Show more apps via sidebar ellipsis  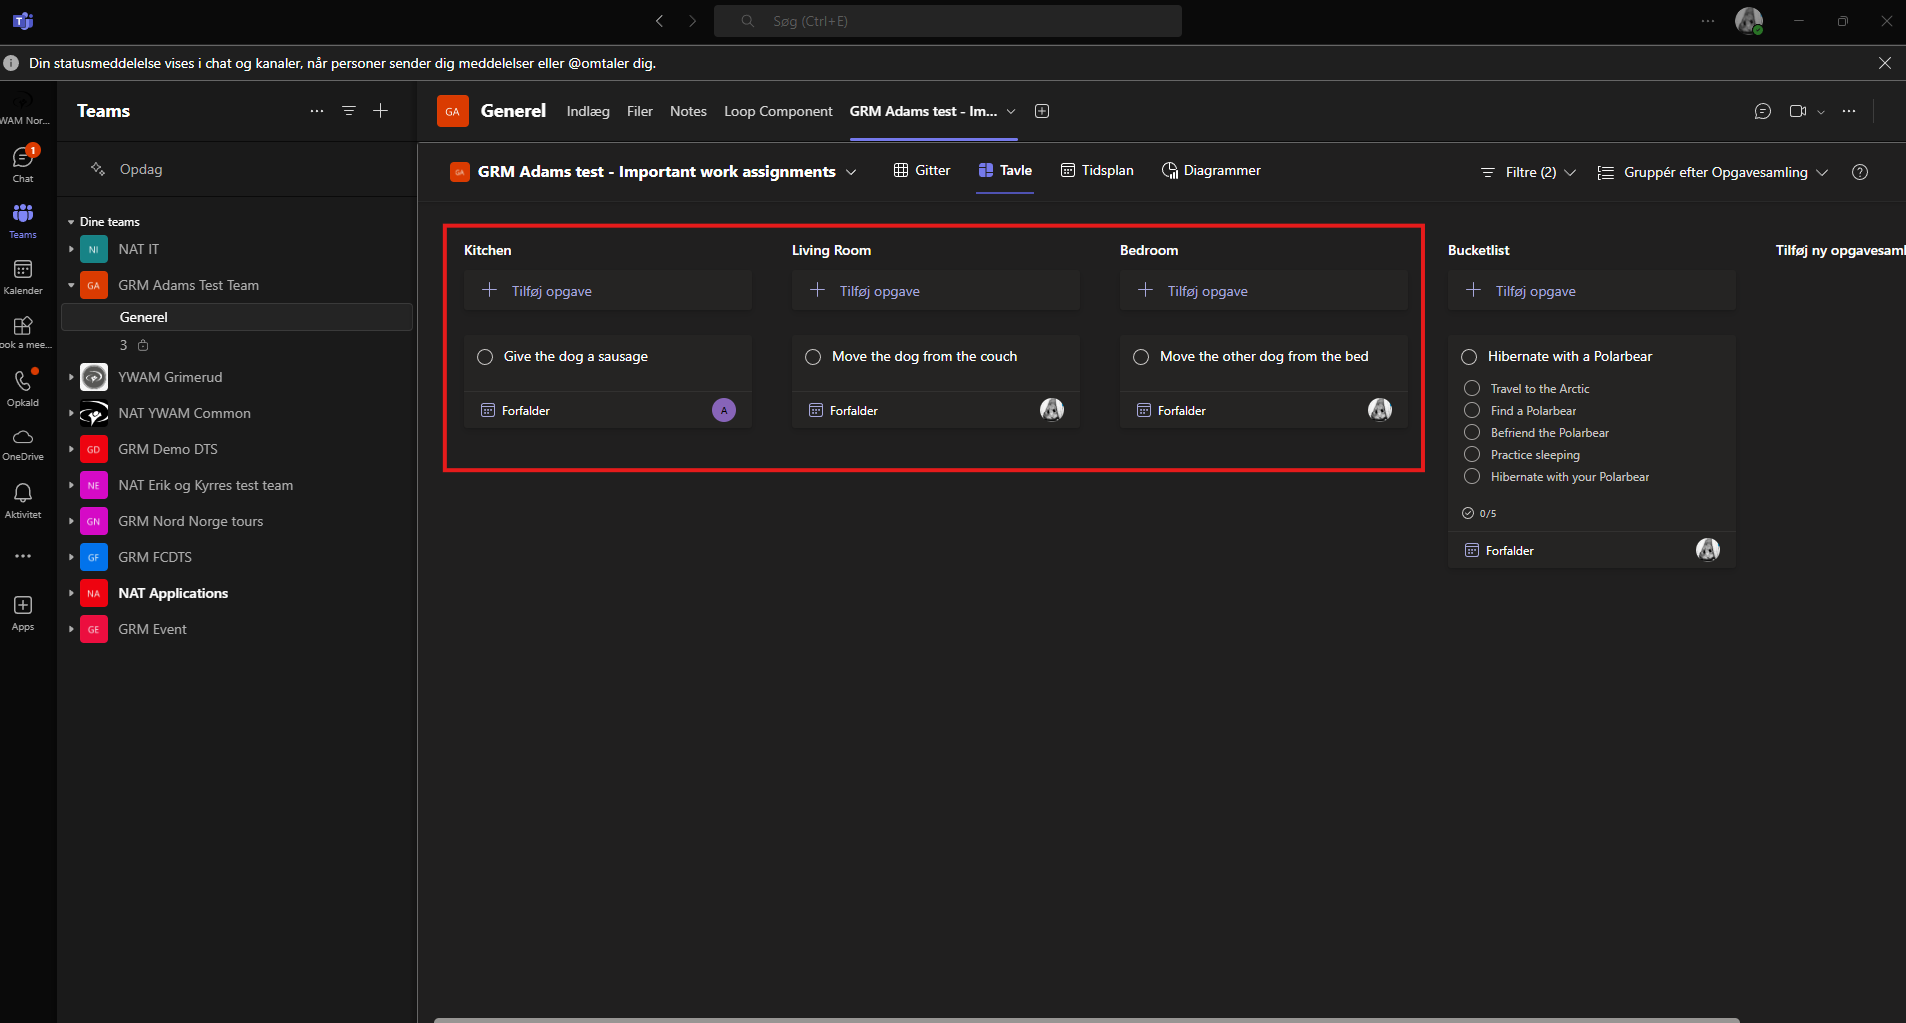(23, 556)
